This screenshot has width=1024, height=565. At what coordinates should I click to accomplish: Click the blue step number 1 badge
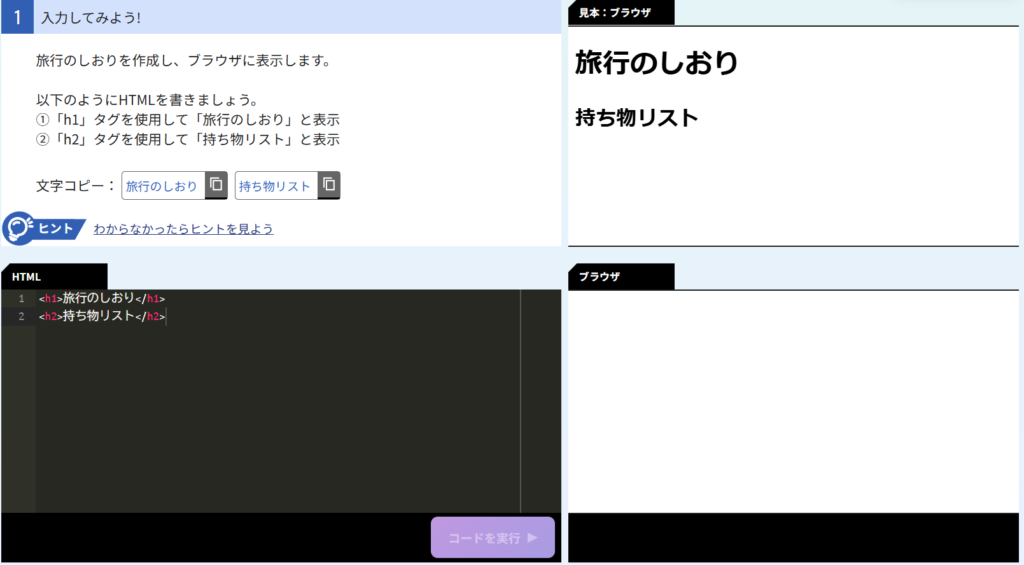tap(17, 17)
